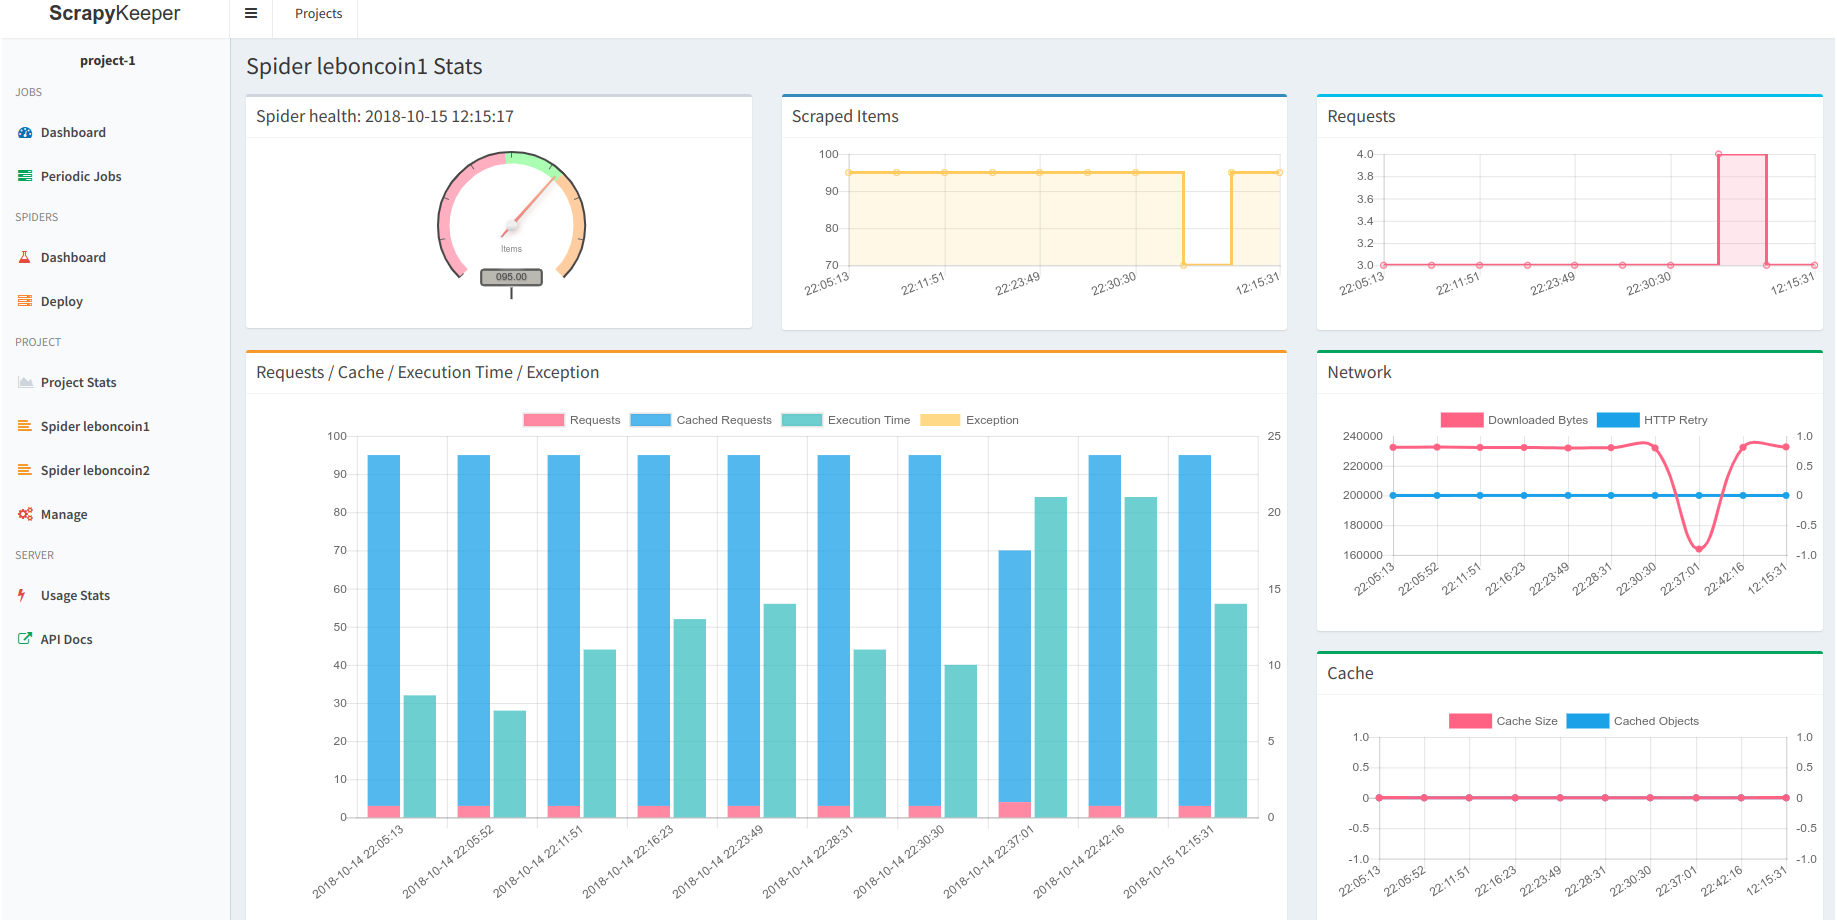1837x920 pixels.
Task: Click the teal Execution Time legend color box
Action: tap(802, 420)
